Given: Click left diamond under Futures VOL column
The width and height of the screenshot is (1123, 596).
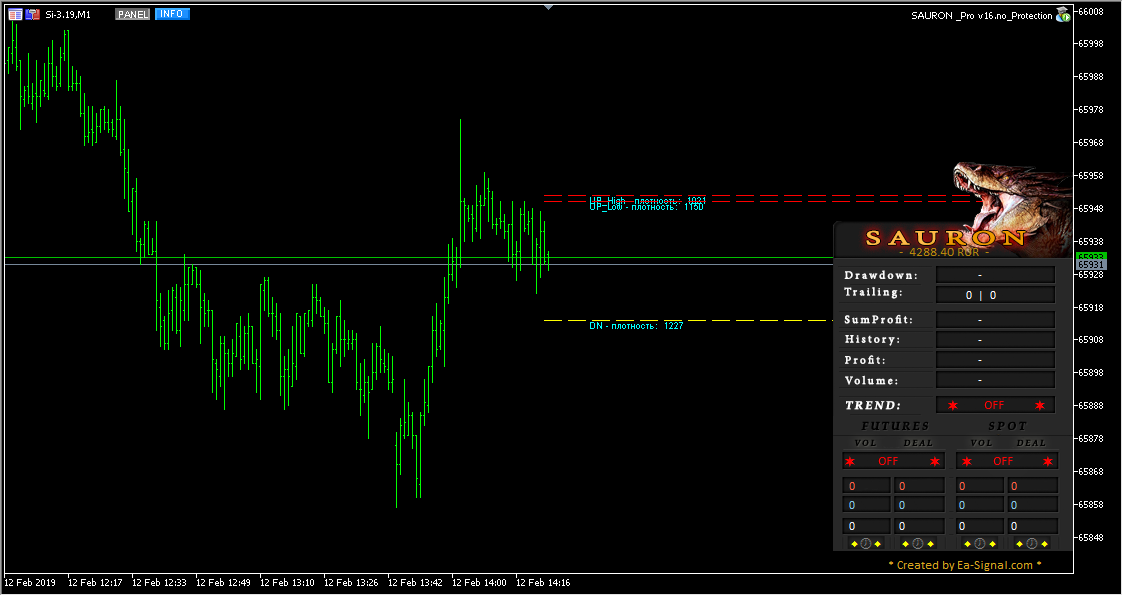Looking at the screenshot, I should click(x=854, y=544).
